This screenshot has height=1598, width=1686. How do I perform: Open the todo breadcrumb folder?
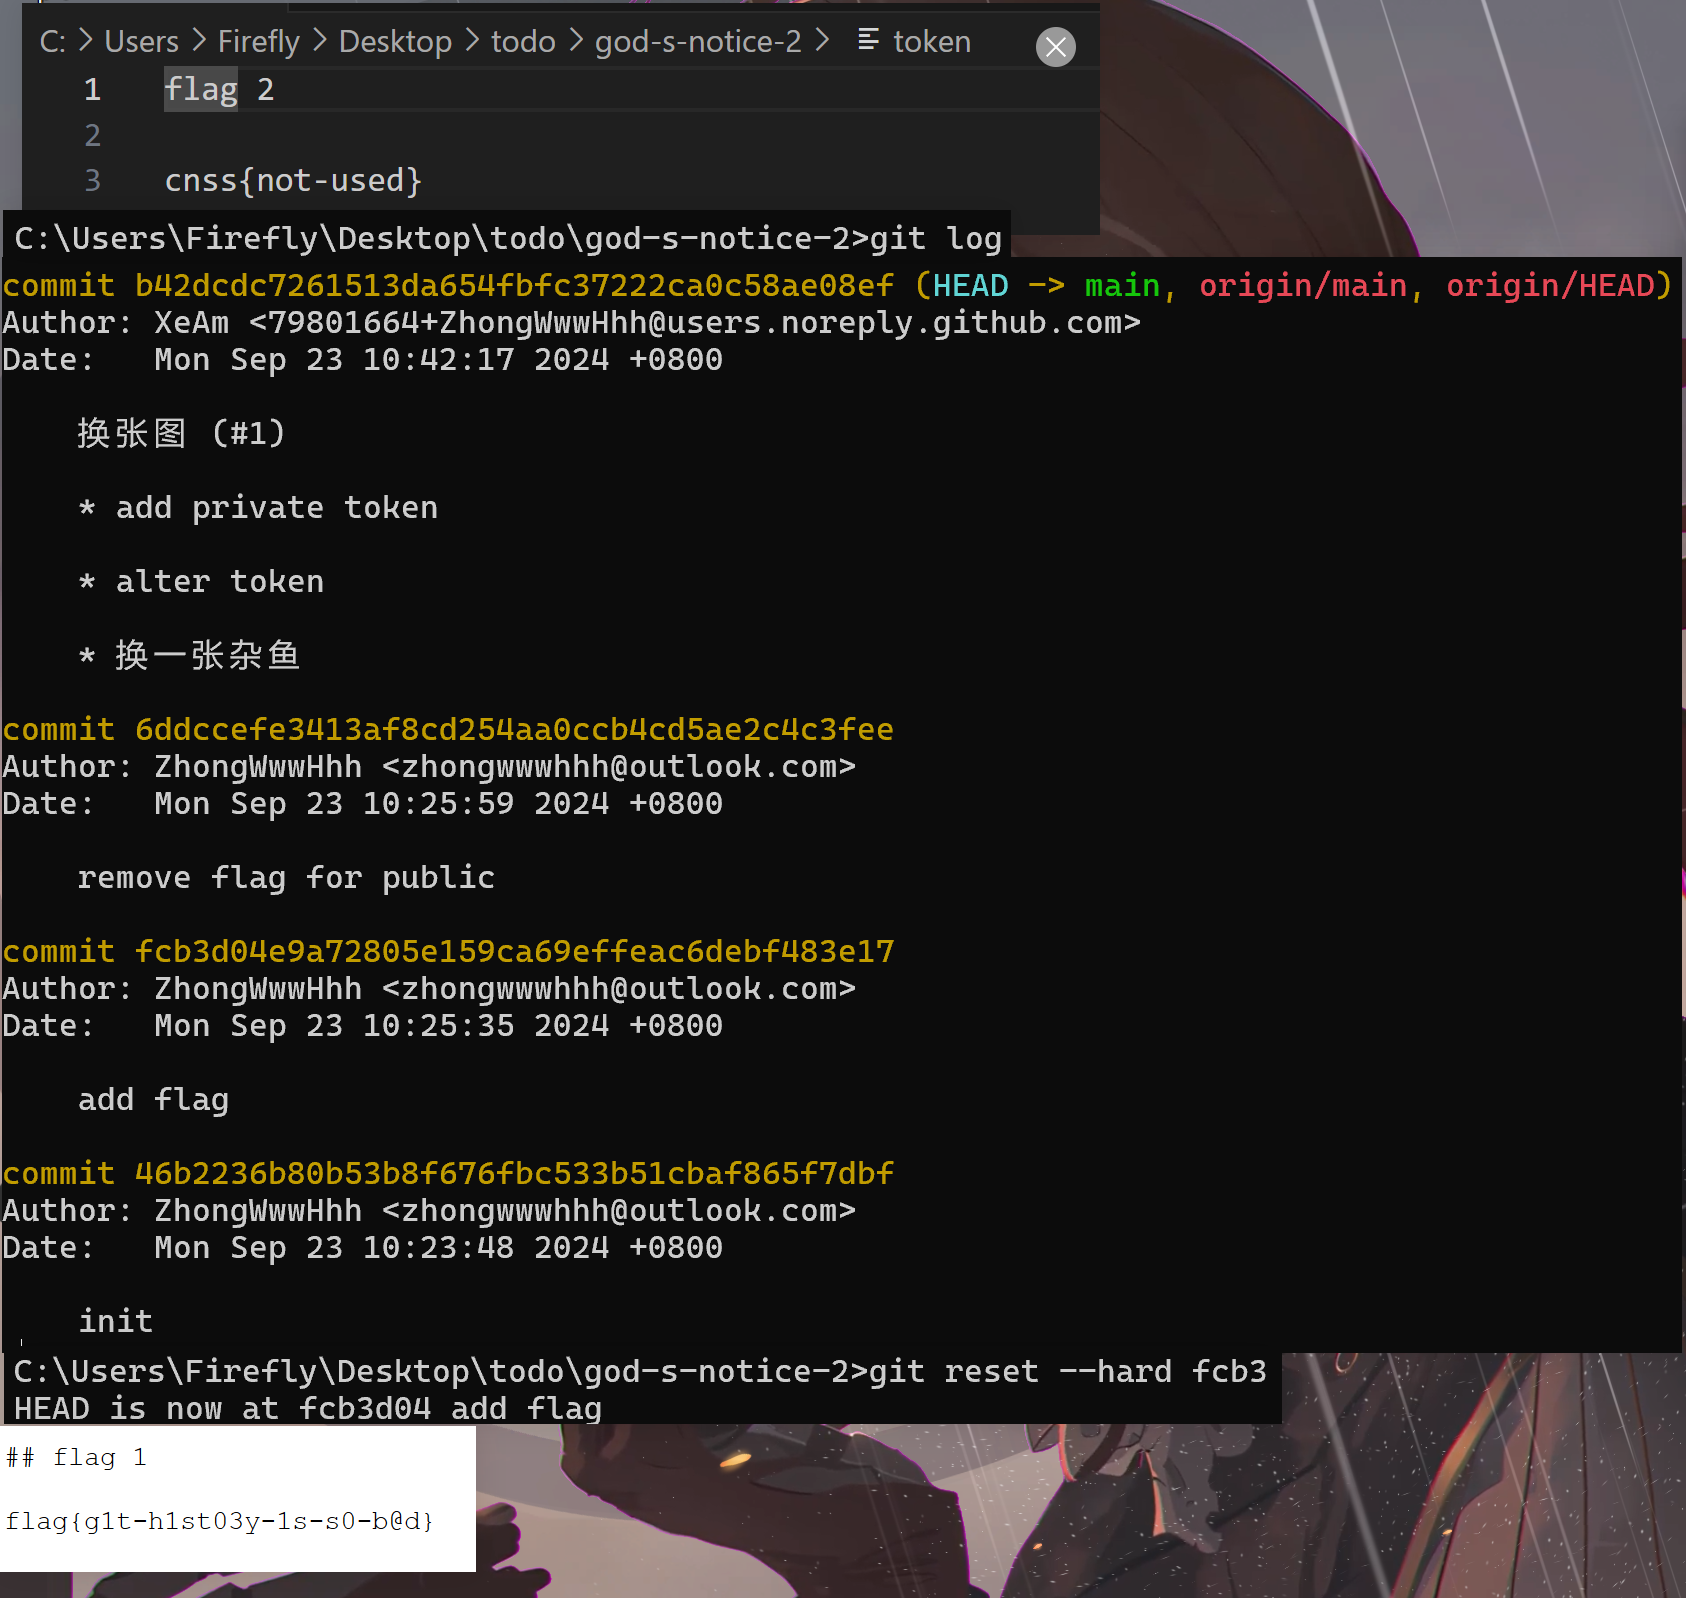click(522, 42)
